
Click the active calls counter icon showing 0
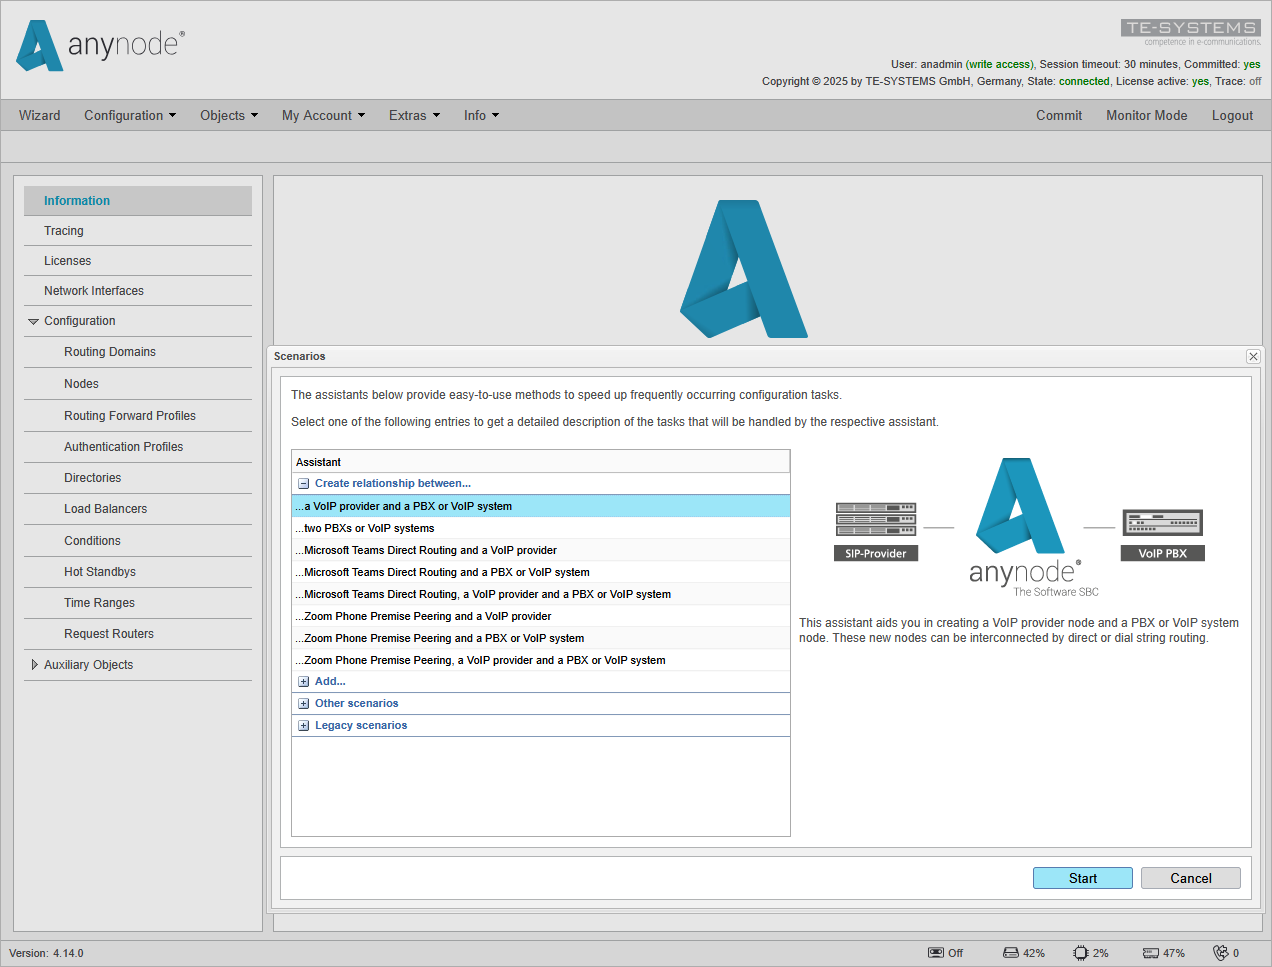[x=1221, y=952]
